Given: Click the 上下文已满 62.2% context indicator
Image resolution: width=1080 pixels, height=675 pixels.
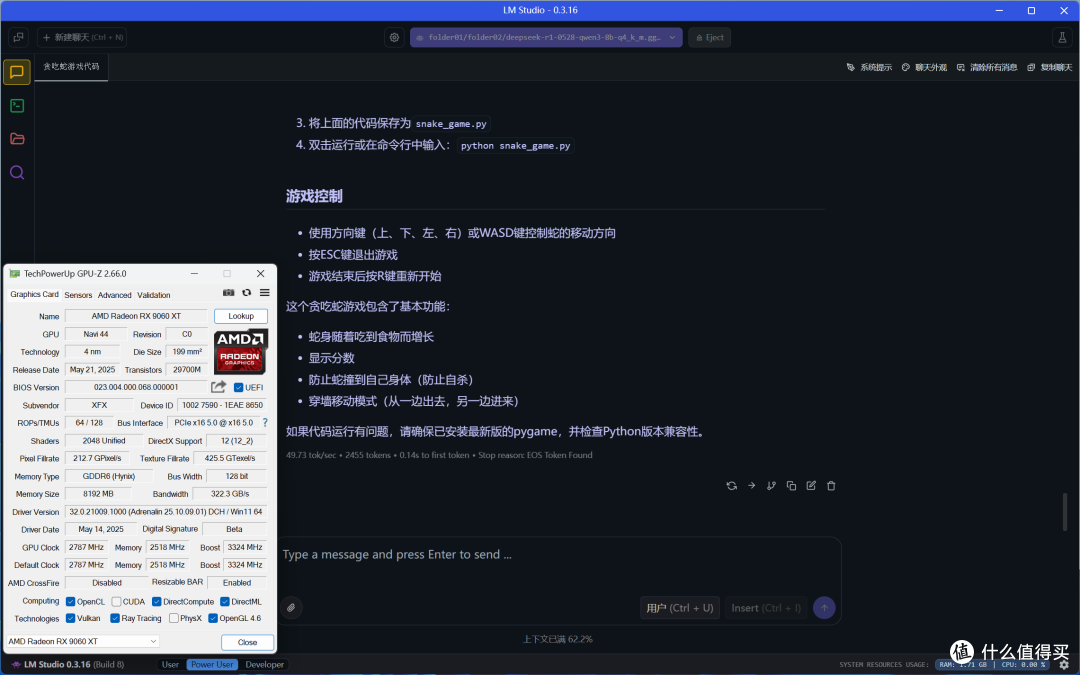Looking at the screenshot, I should point(558,639).
